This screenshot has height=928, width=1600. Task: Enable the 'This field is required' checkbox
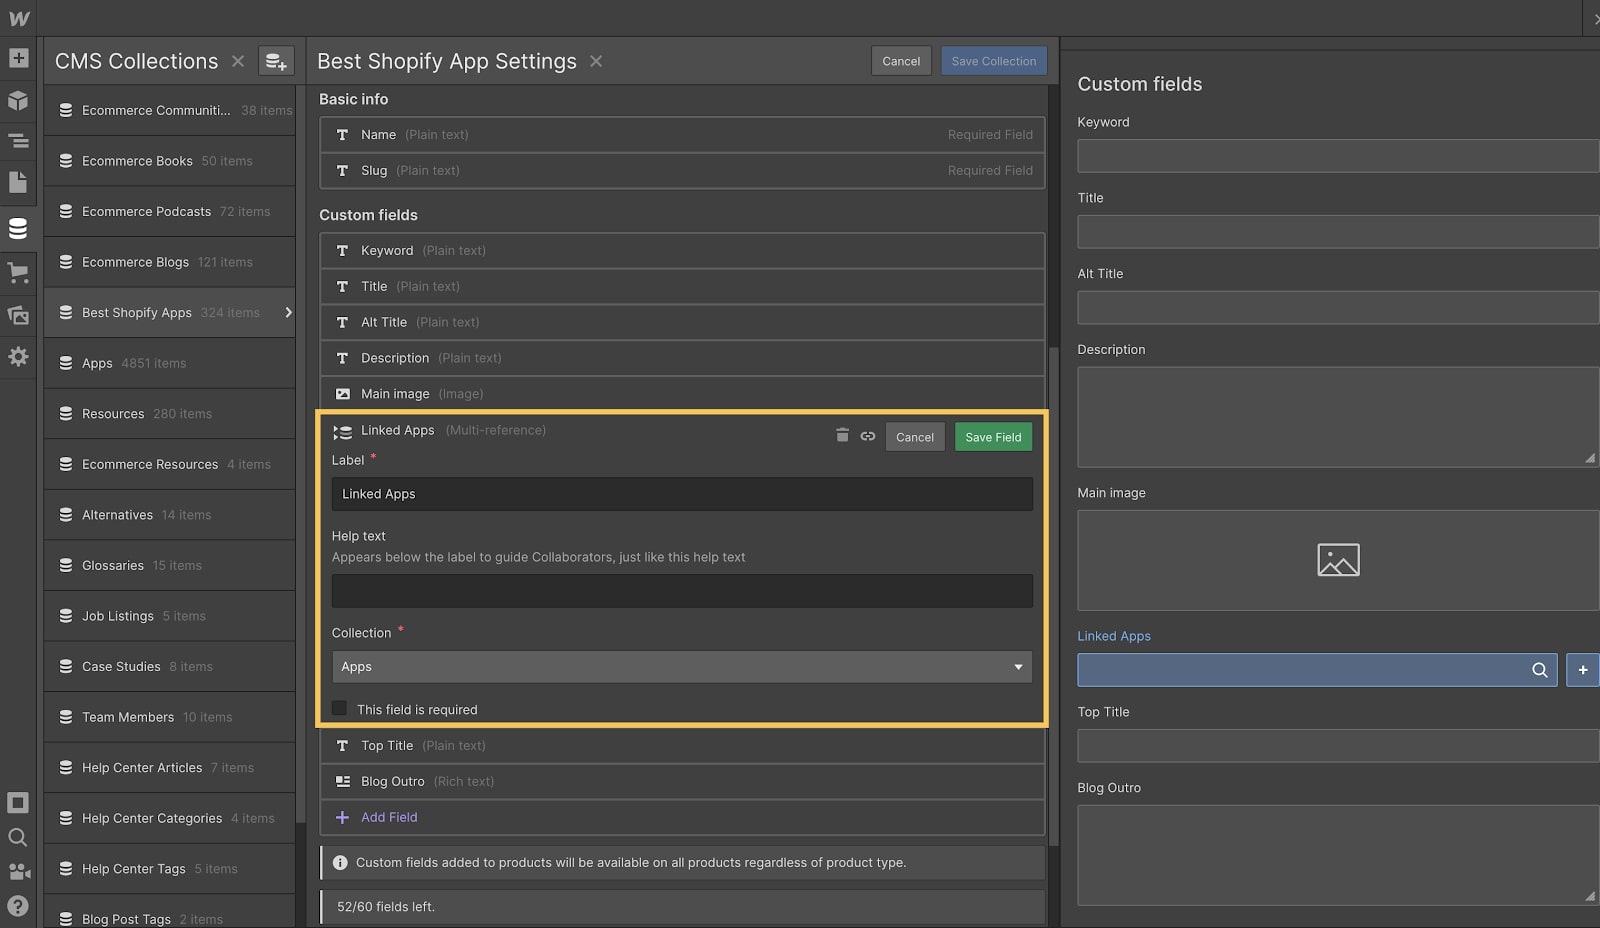coord(340,708)
